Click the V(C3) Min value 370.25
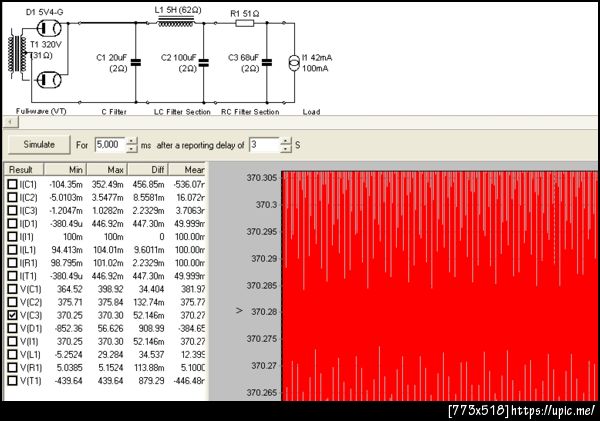 [70, 315]
